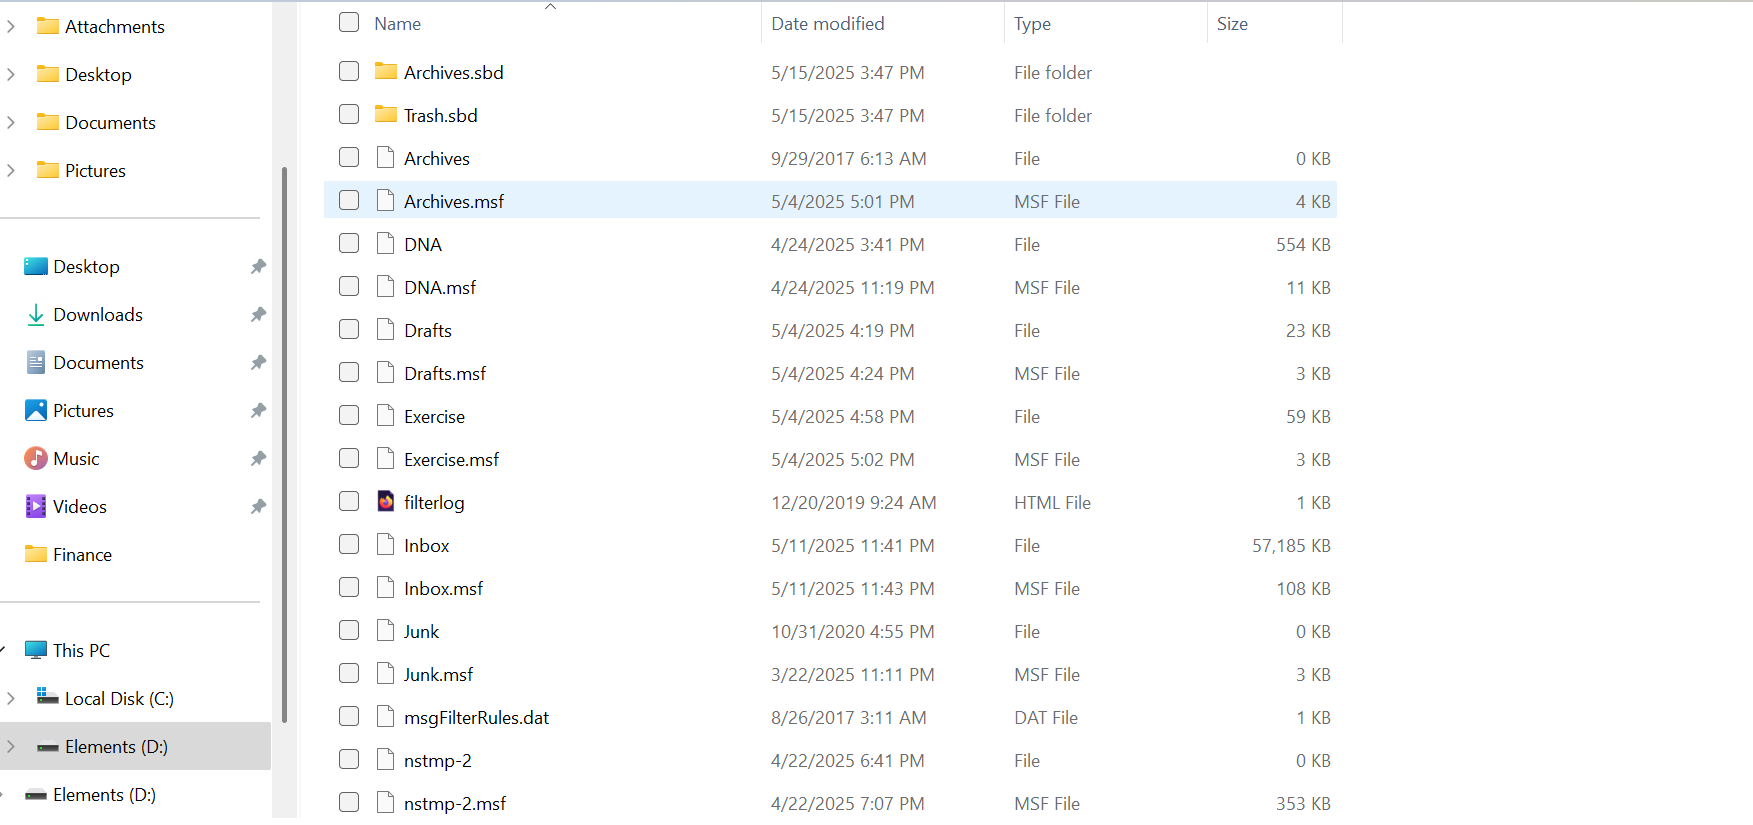Click the DNA file icon
This screenshot has height=825, width=1753.
[x=386, y=243]
